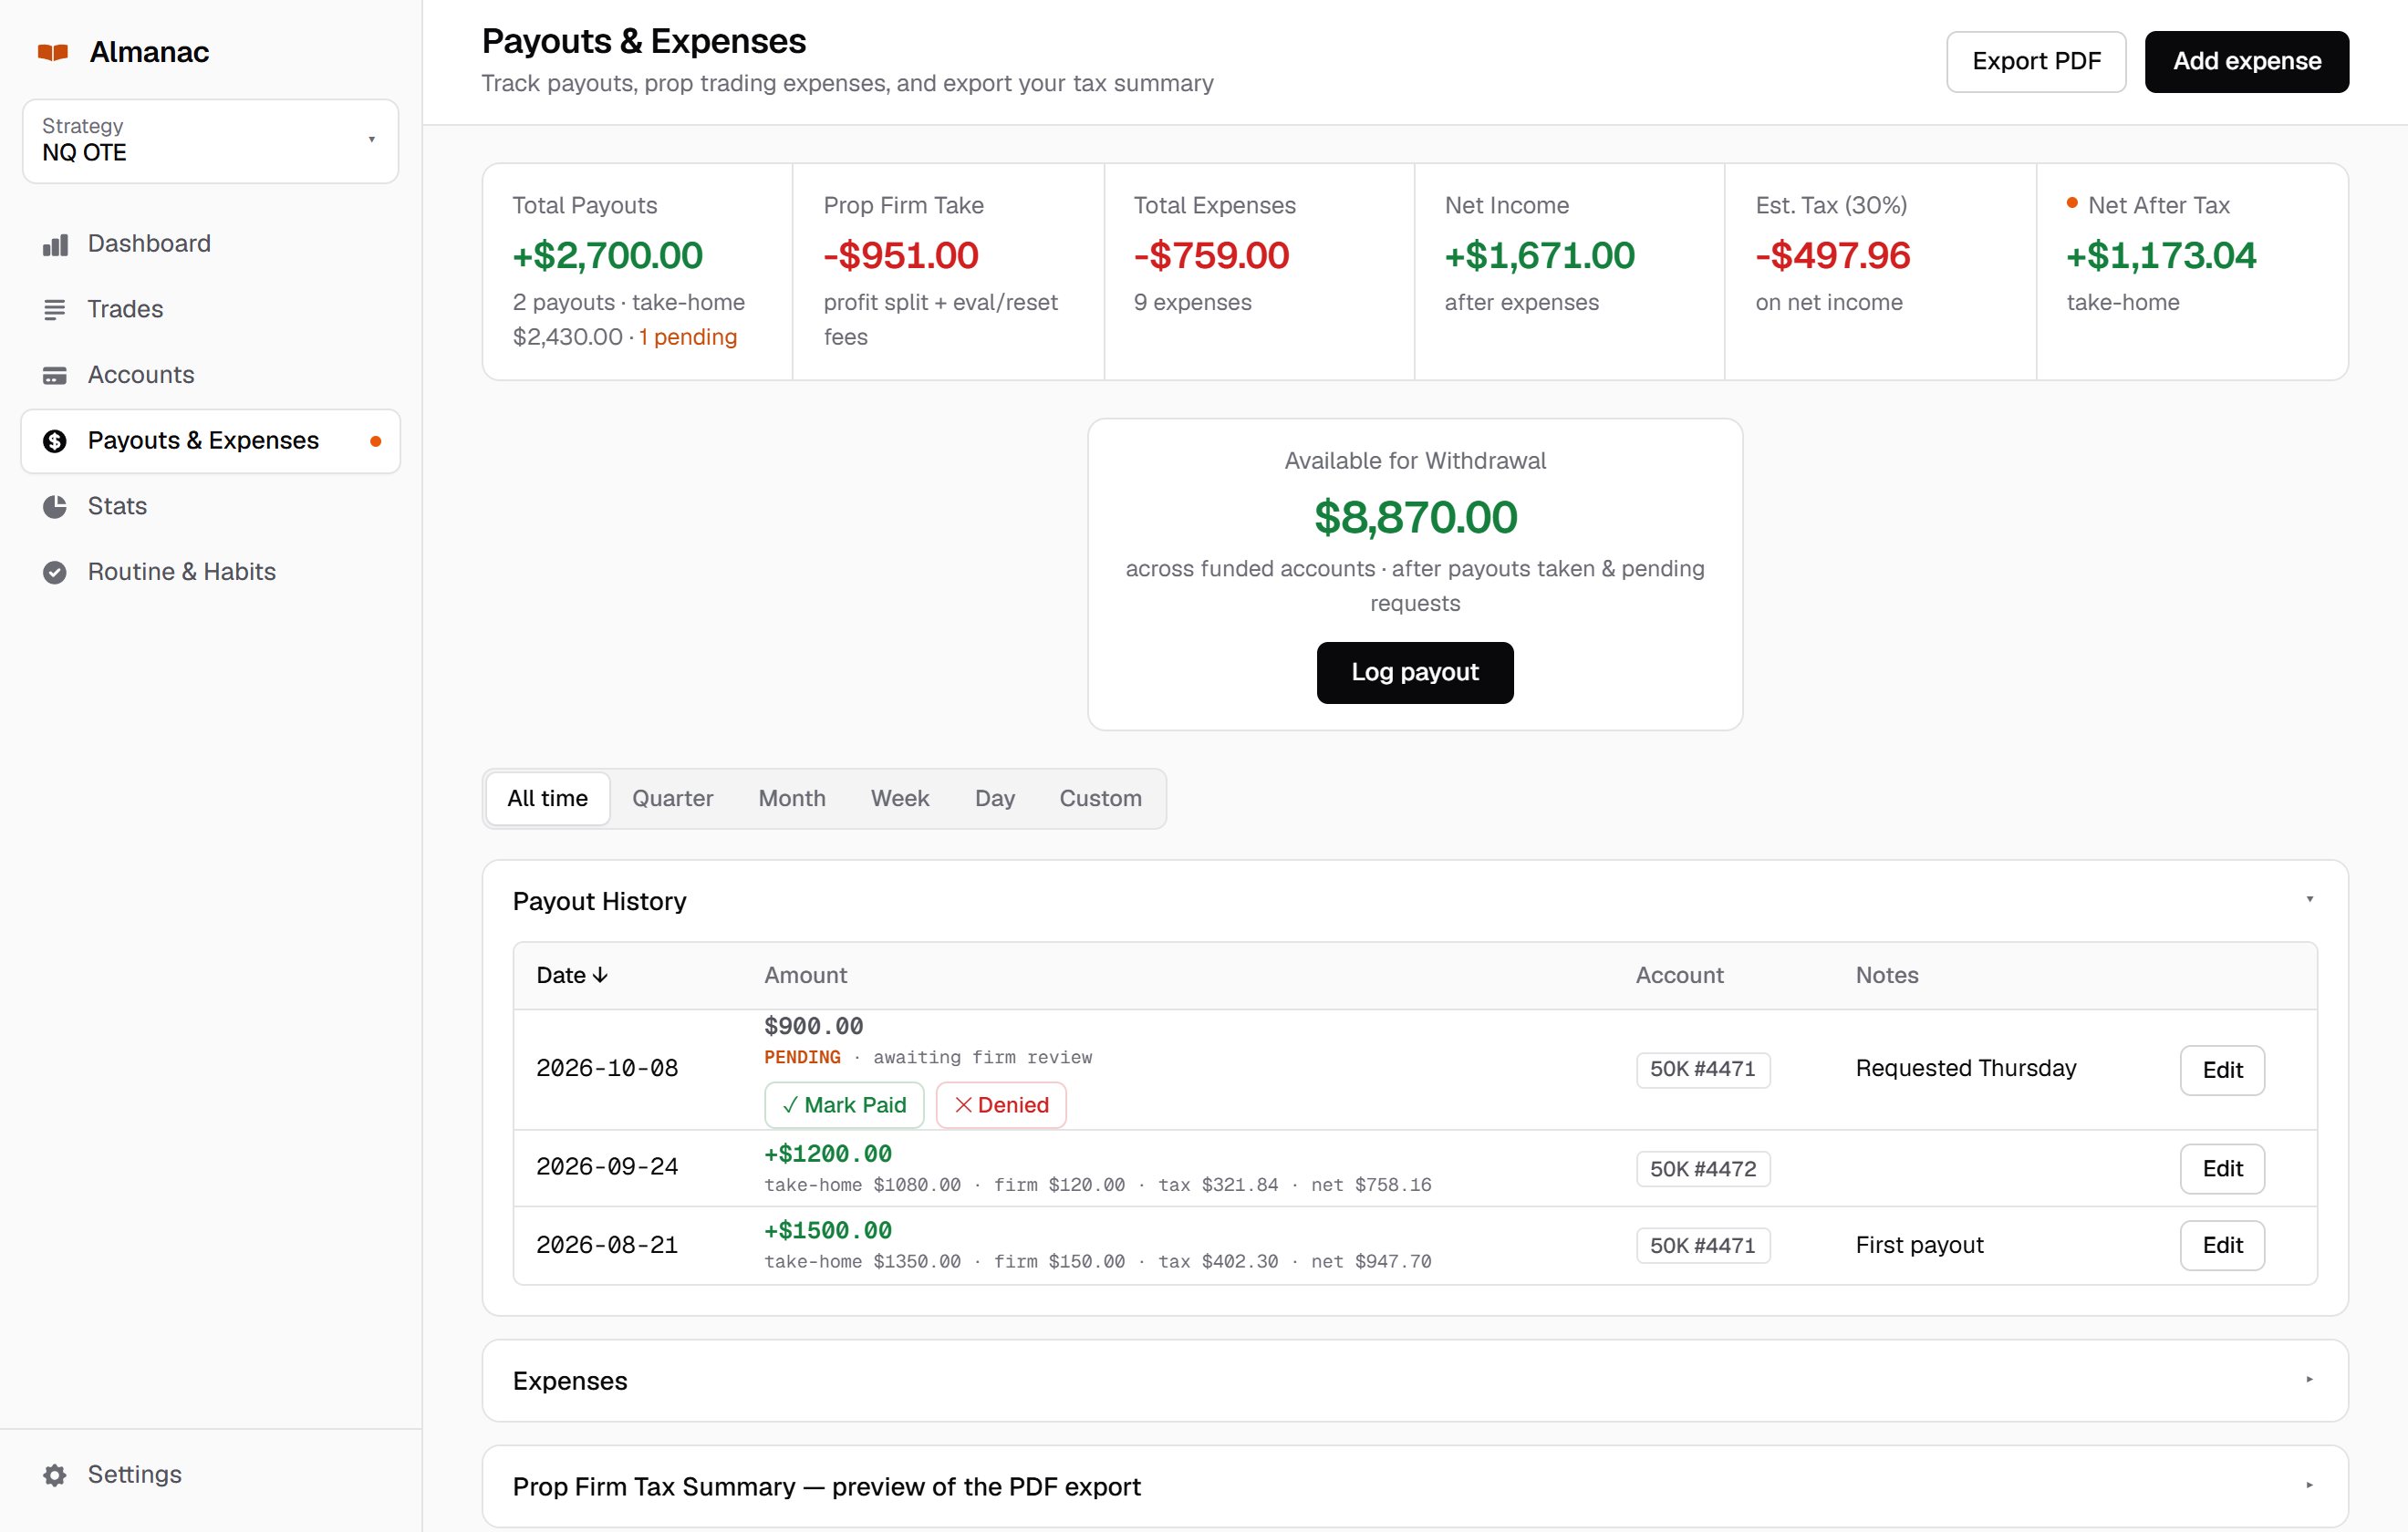Click the Accounts card icon
This screenshot has height=1532, width=2408.
[55, 376]
